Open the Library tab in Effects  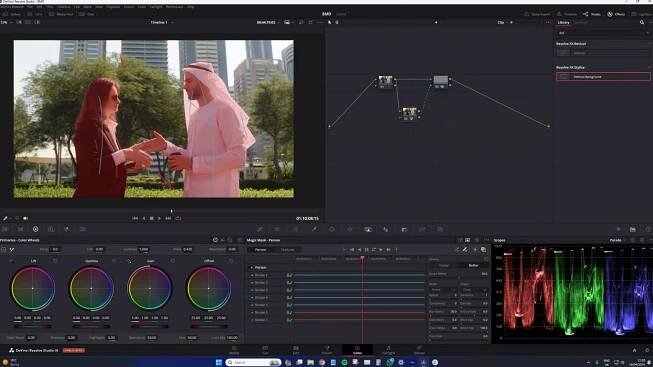click(563, 22)
